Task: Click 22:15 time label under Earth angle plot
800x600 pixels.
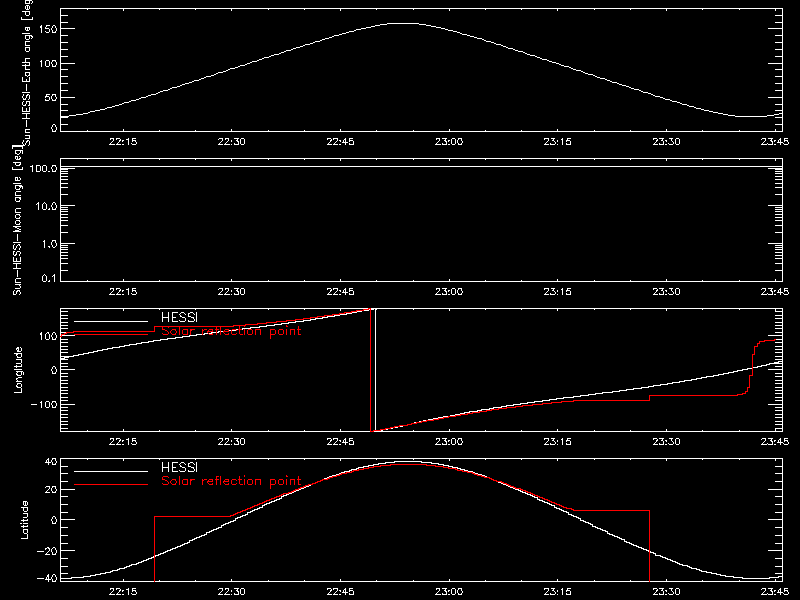Action: point(123,142)
